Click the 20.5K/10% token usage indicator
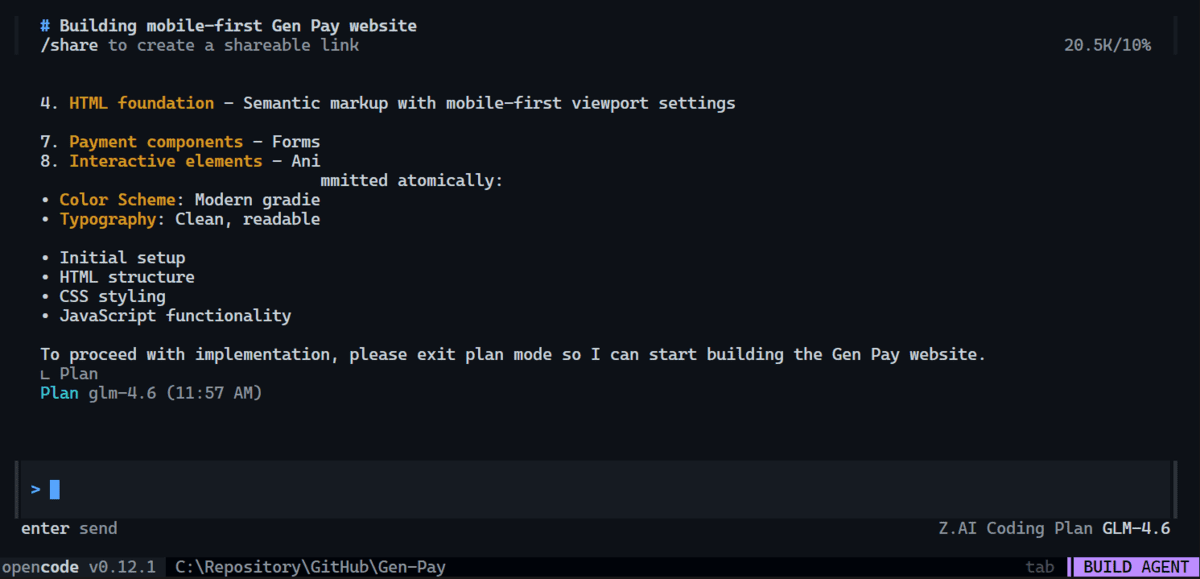This screenshot has width=1200, height=579. [x=1108, y=44]
